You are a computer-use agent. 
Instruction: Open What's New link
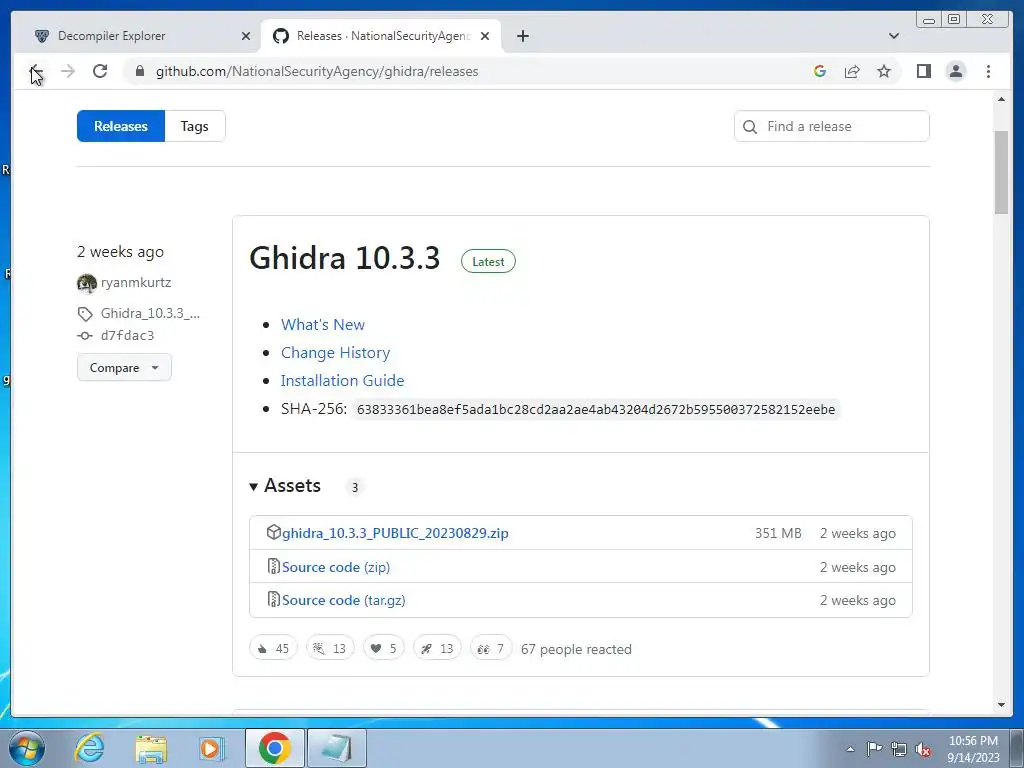click(323, 325)
